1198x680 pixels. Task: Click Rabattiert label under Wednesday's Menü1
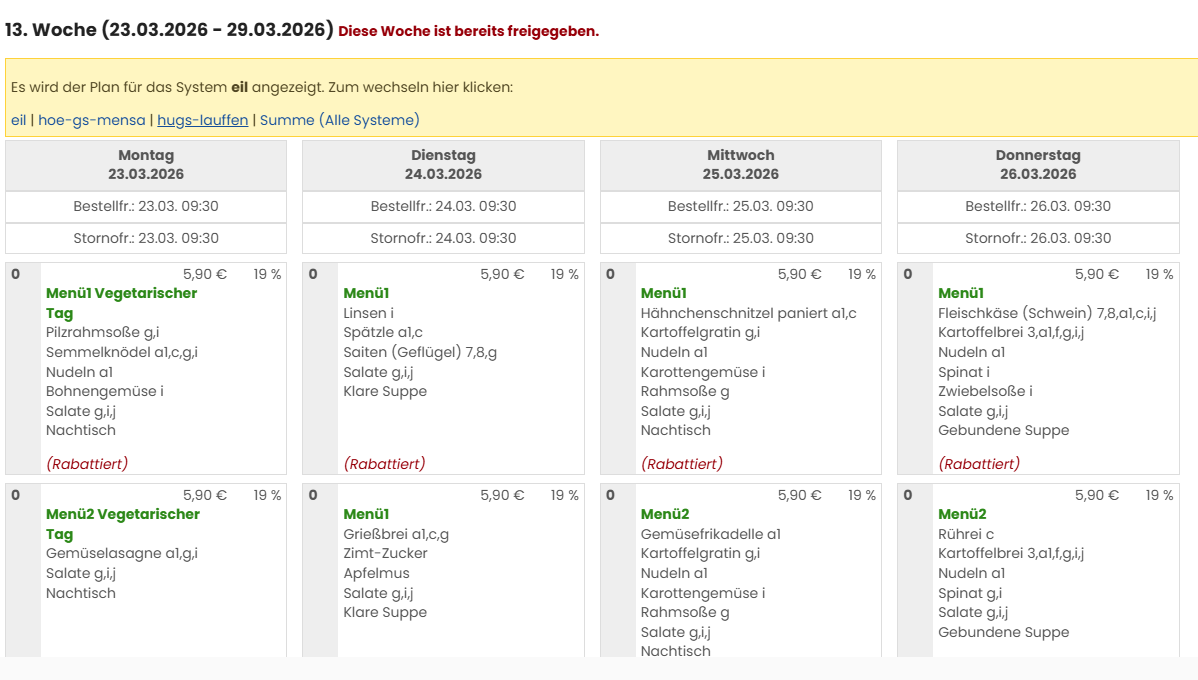pyautogui.click(x=682, y=464)
